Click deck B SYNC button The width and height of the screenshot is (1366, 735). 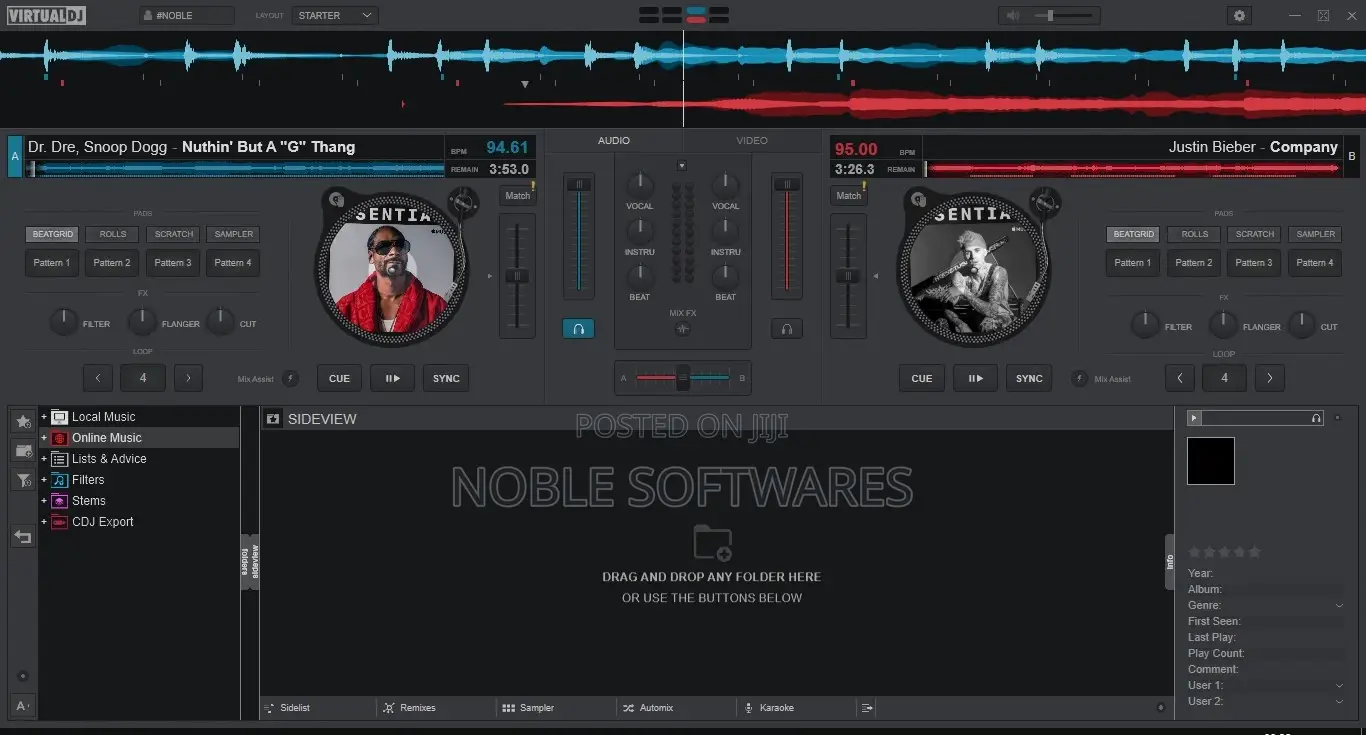(x=1029, y=378)
